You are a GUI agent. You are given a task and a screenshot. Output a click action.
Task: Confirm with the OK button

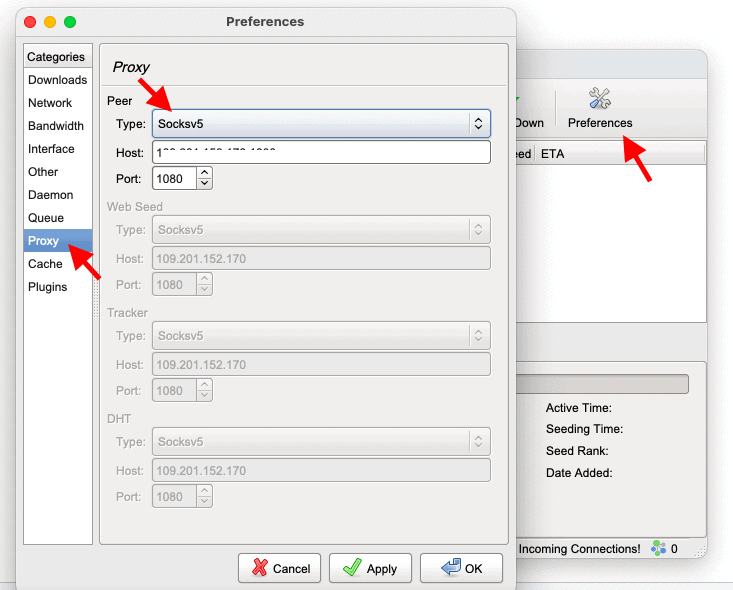[x=461, y=568]
